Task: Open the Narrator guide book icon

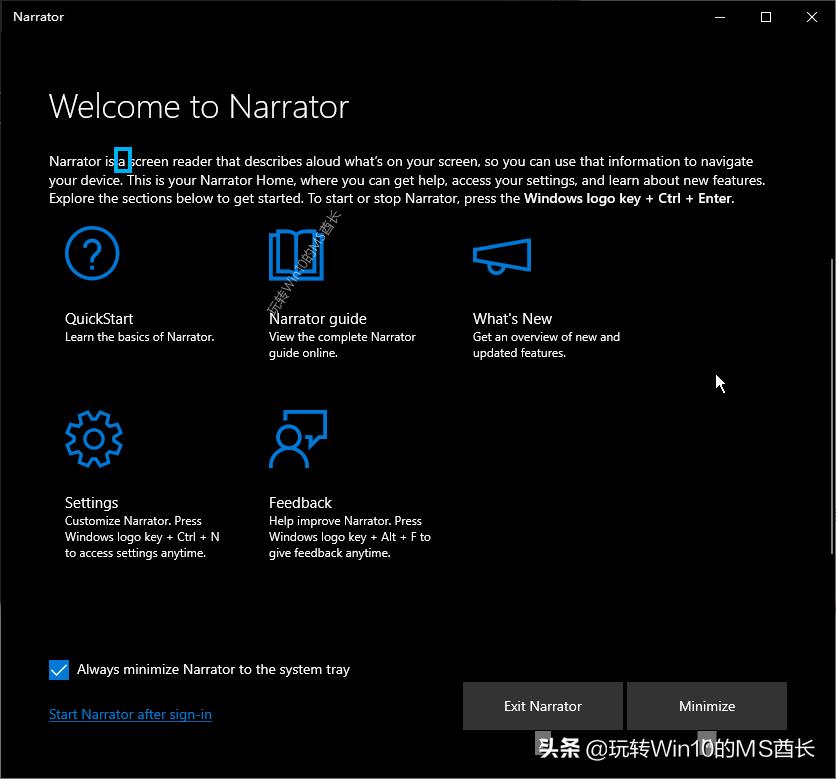Action: coord(294,253)
